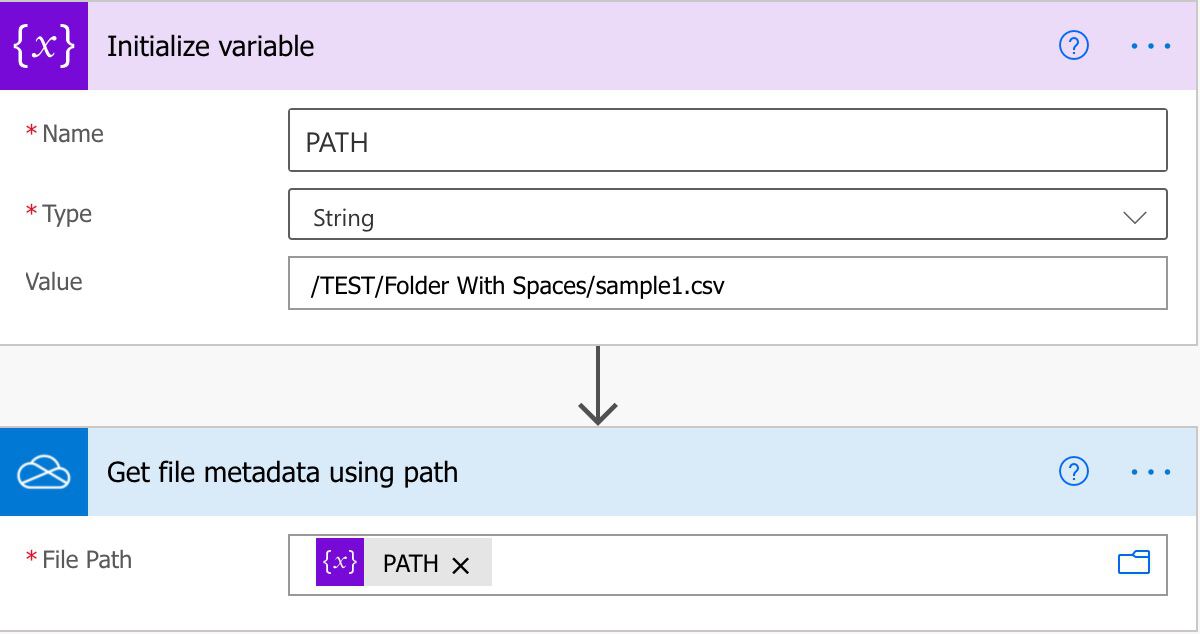Open the Initialize variable ellipsis menu
Image resolution: width=1200 pixels, height=634 pixels.
click(1151, 45)
